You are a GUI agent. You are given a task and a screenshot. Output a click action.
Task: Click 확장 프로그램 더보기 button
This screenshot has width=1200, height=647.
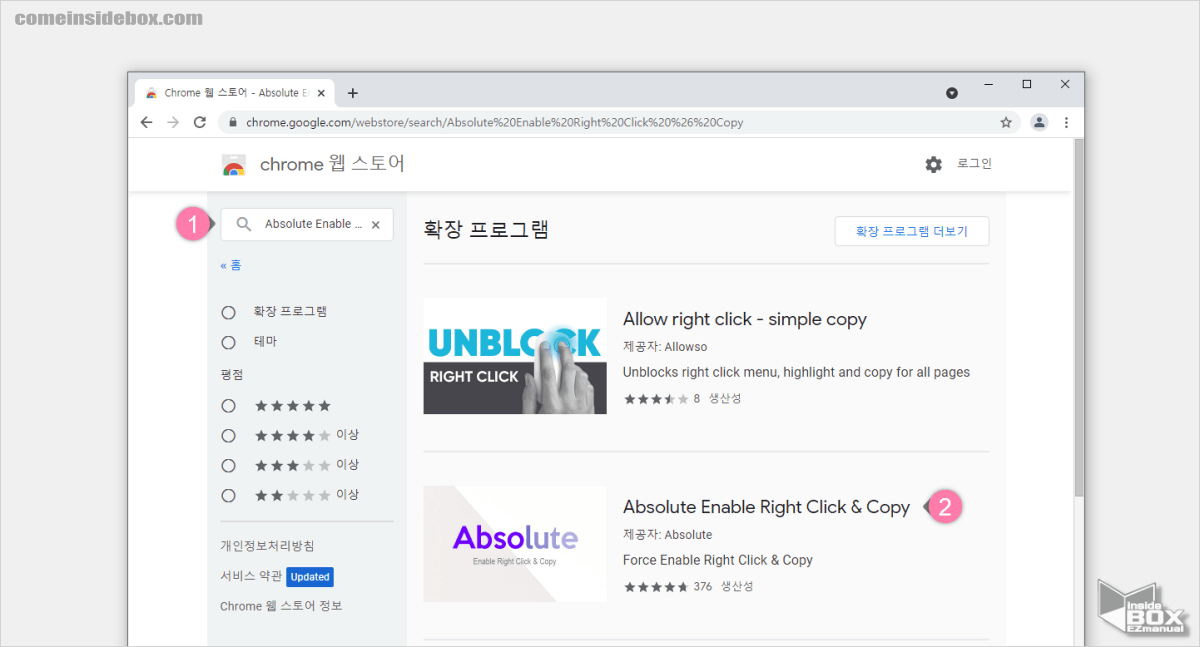pyautogui.click(x=912, y=231)
